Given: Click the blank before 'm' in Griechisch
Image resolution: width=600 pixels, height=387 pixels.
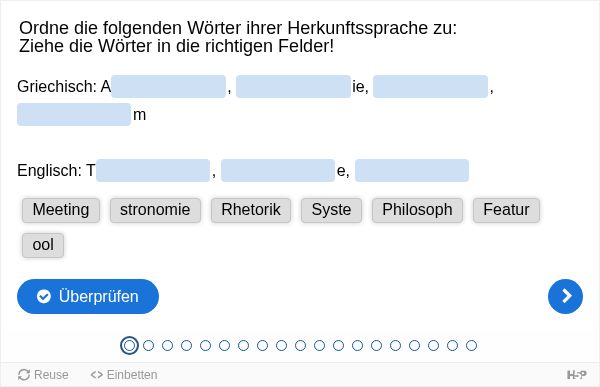Looking at the screenshot, I should click(x=74, y=114).
